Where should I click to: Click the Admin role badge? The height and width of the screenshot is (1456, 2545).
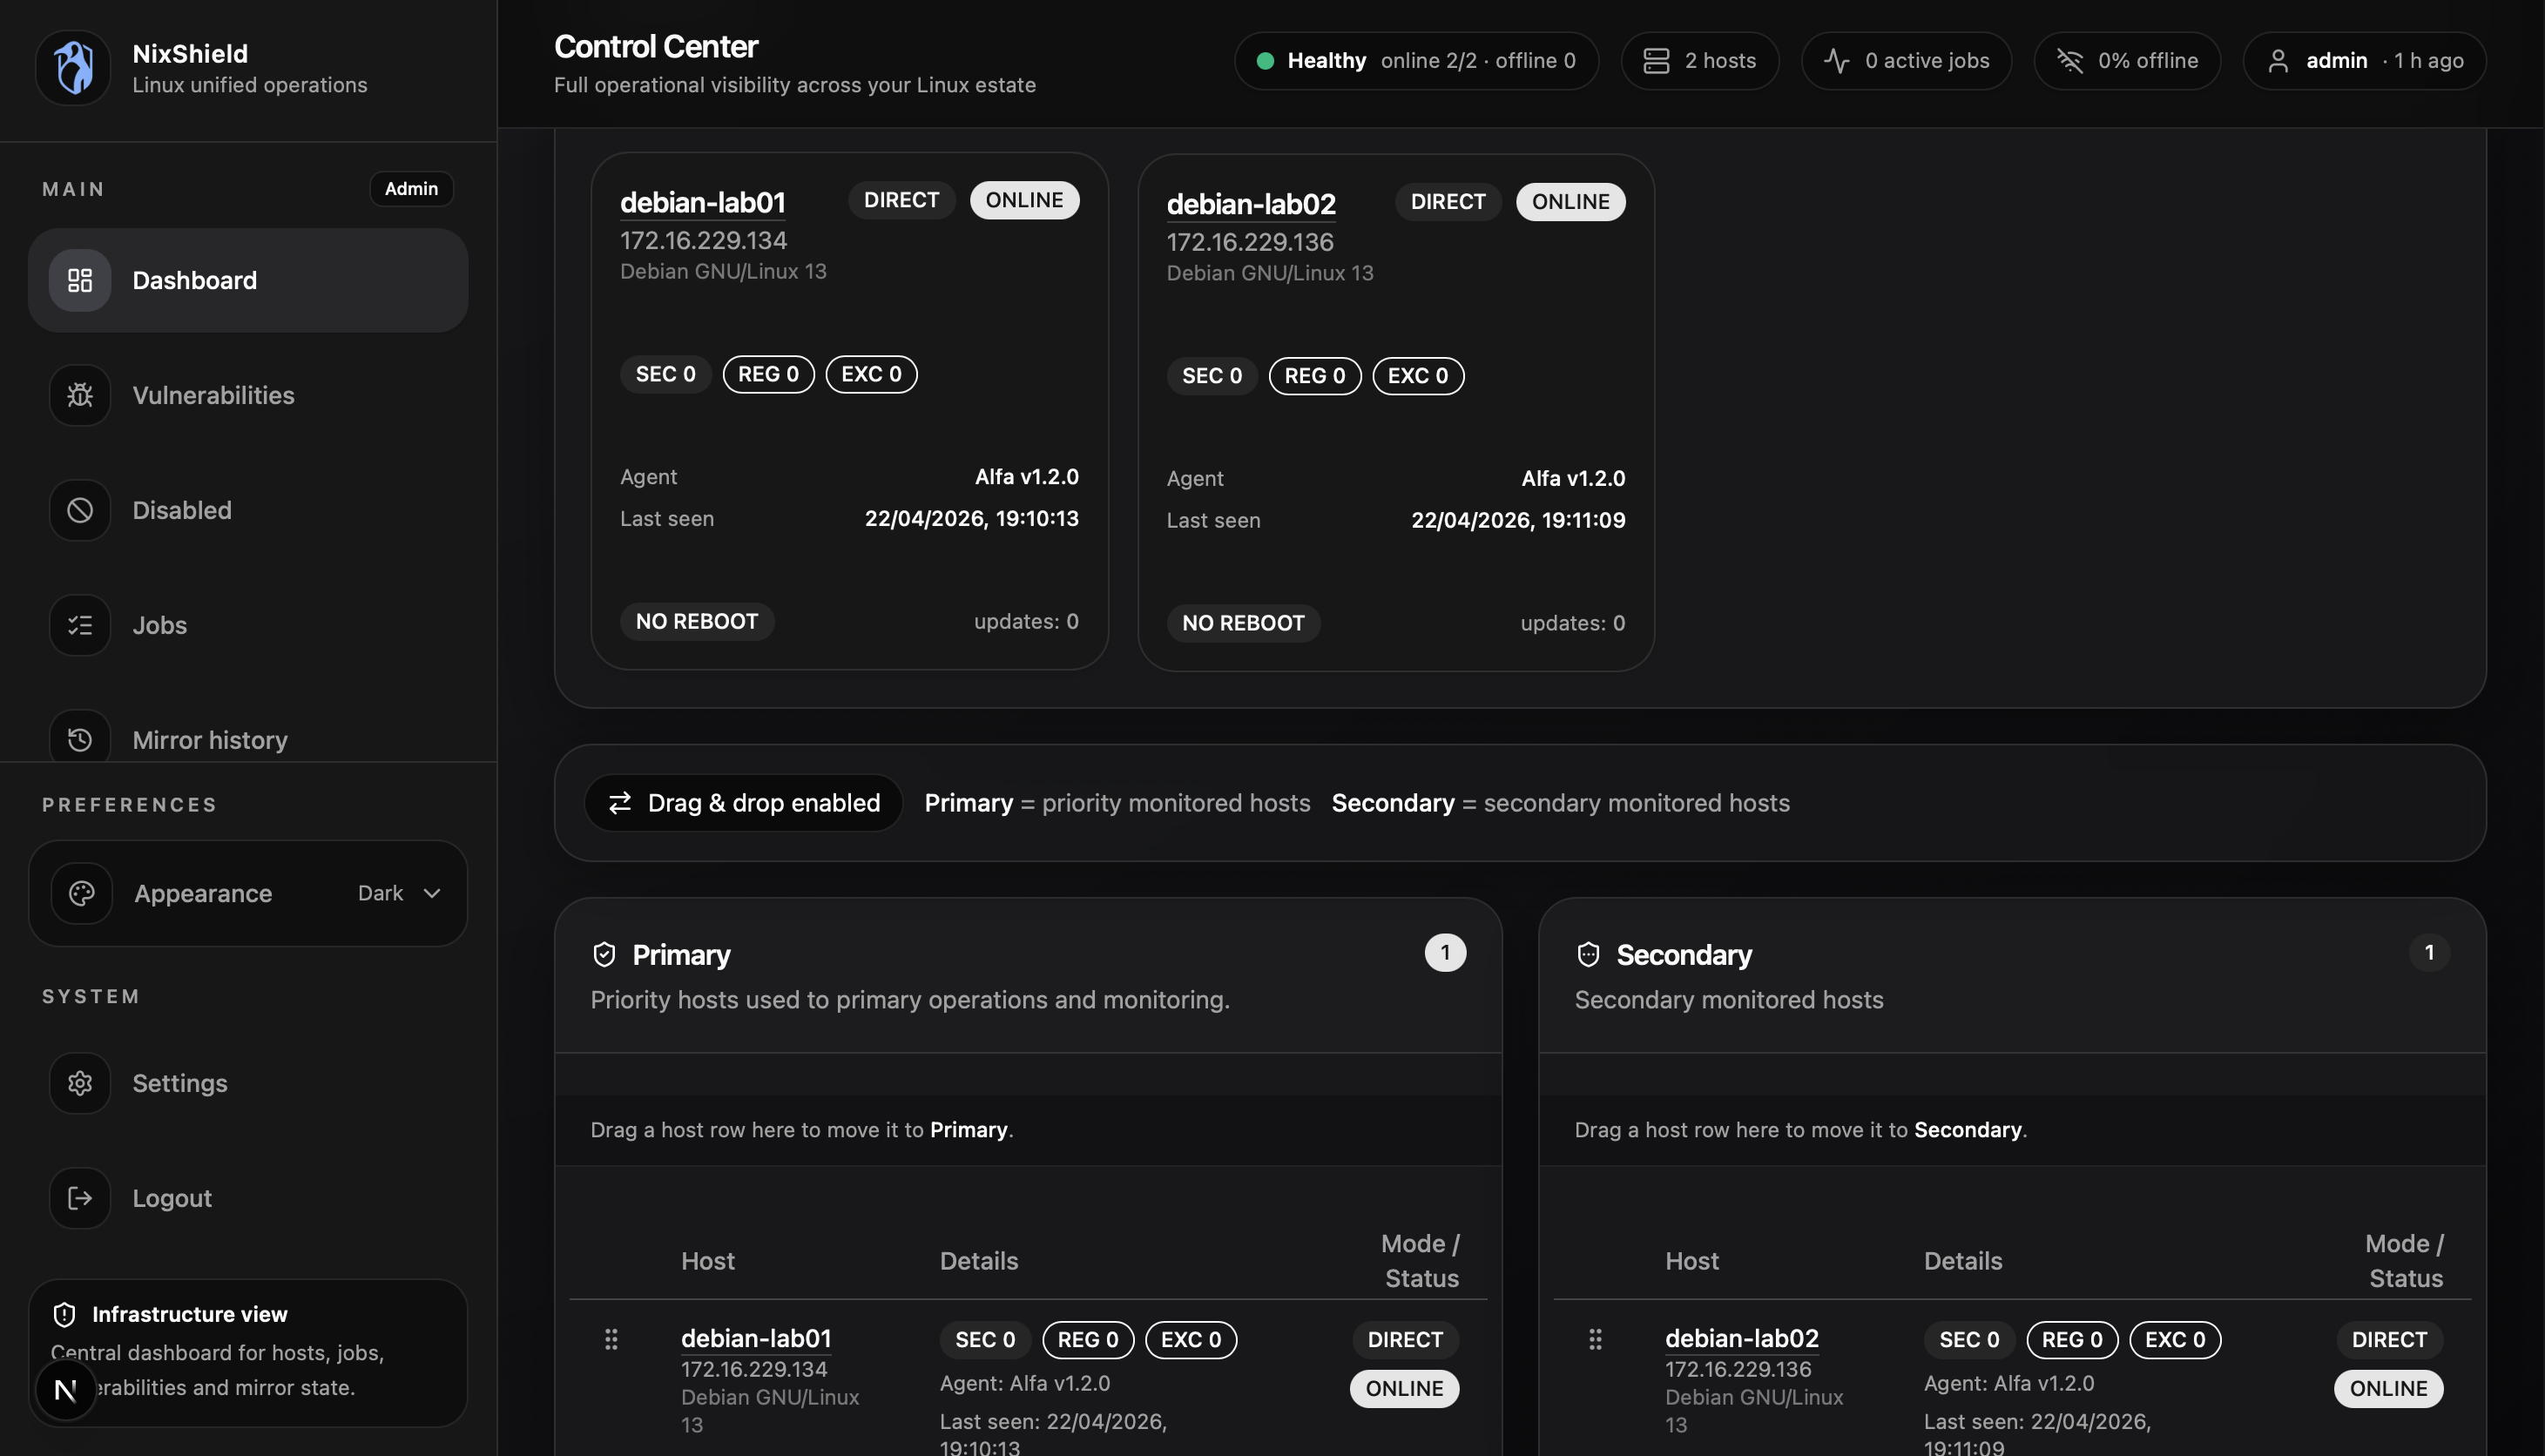(411, 189)
